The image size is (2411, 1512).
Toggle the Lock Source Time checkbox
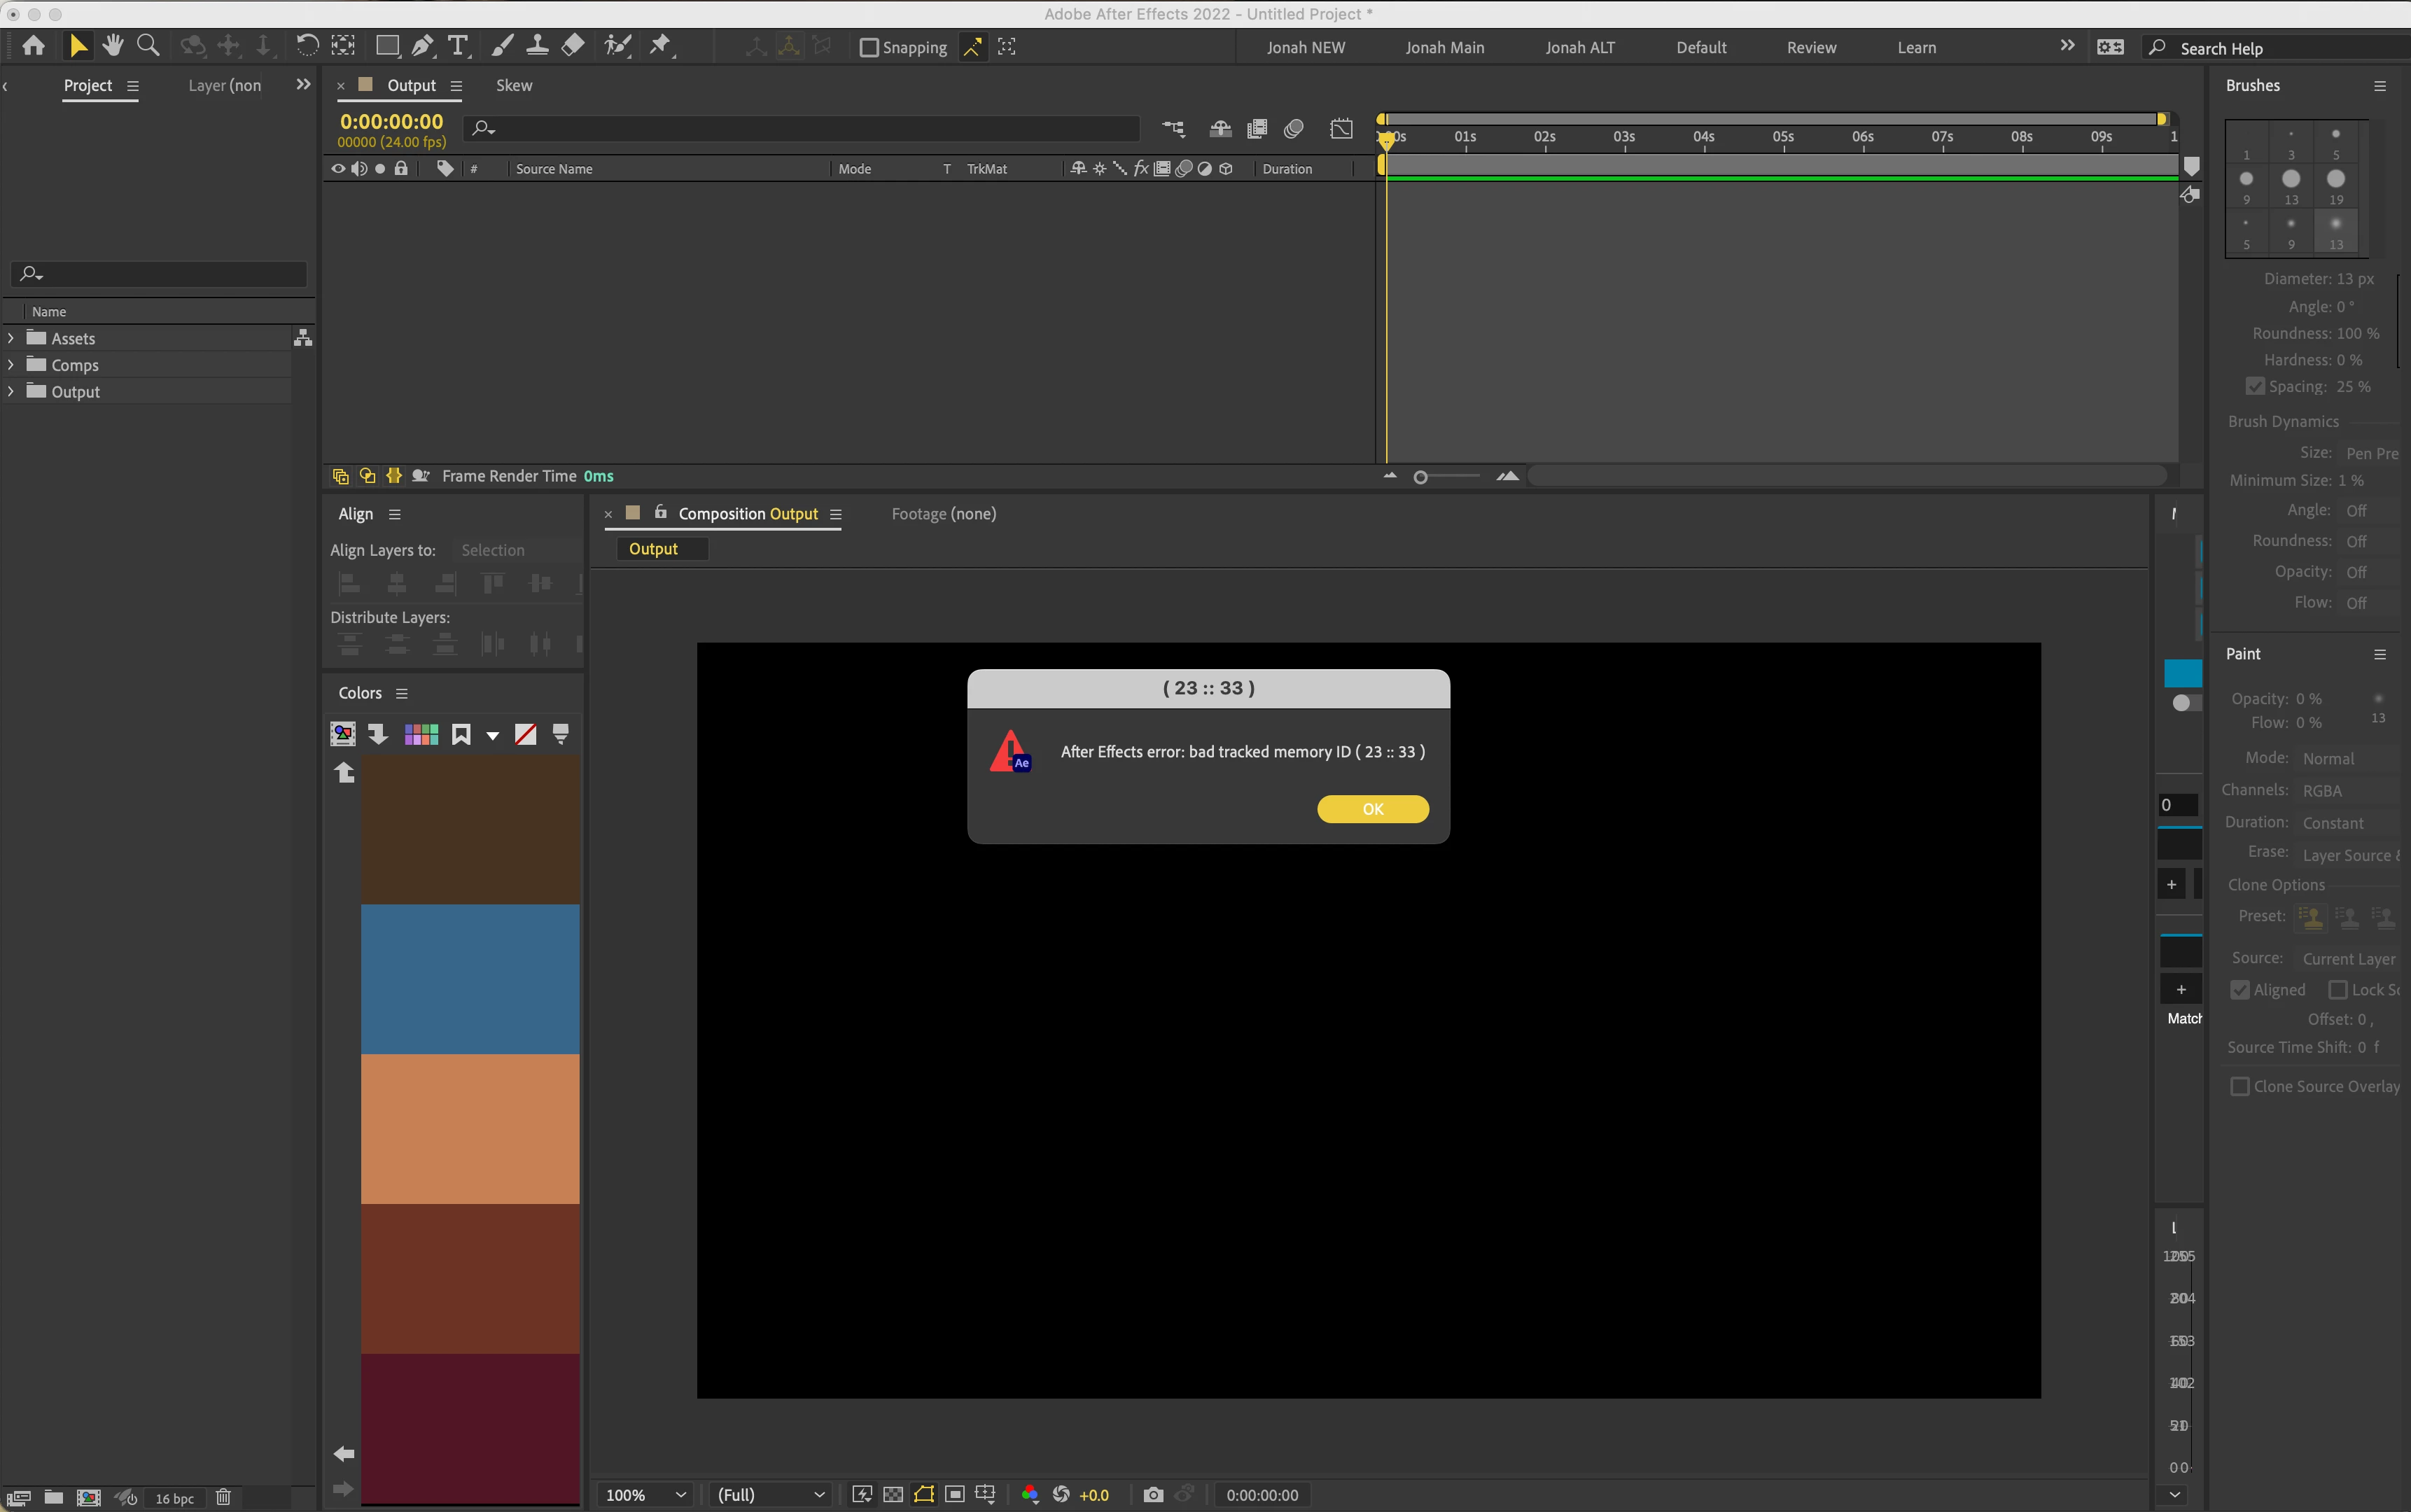(x=2338, y=989)
